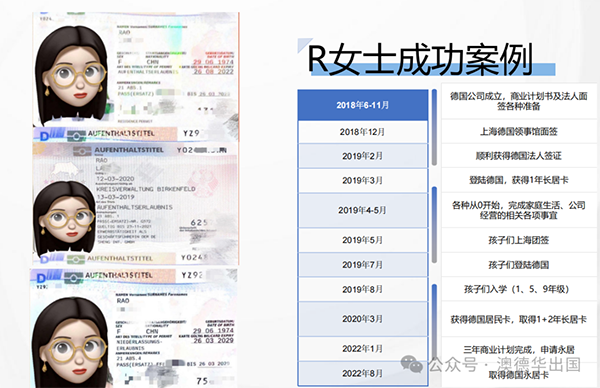Click the "2019年8月" date cell
Image resolution: width=600 pixels, height=388 pixels.
click(x=363, y=289)
